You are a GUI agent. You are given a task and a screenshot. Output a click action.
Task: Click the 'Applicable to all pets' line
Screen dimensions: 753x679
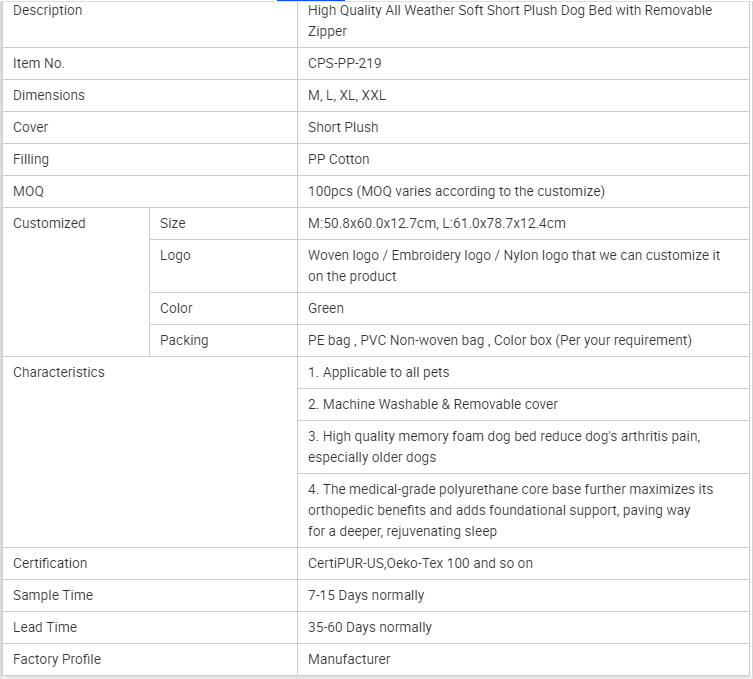coord(379,372)
